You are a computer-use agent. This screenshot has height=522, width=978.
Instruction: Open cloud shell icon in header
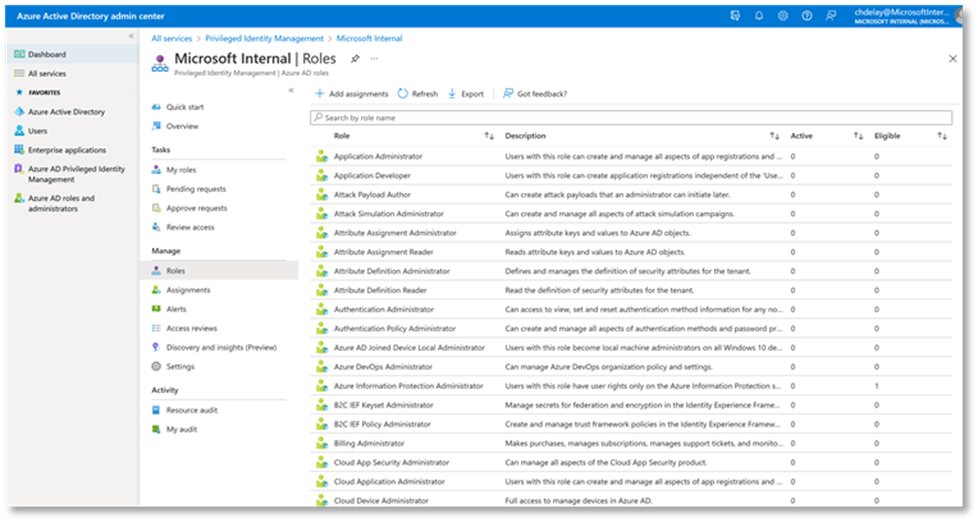click(x=736, y=16)
